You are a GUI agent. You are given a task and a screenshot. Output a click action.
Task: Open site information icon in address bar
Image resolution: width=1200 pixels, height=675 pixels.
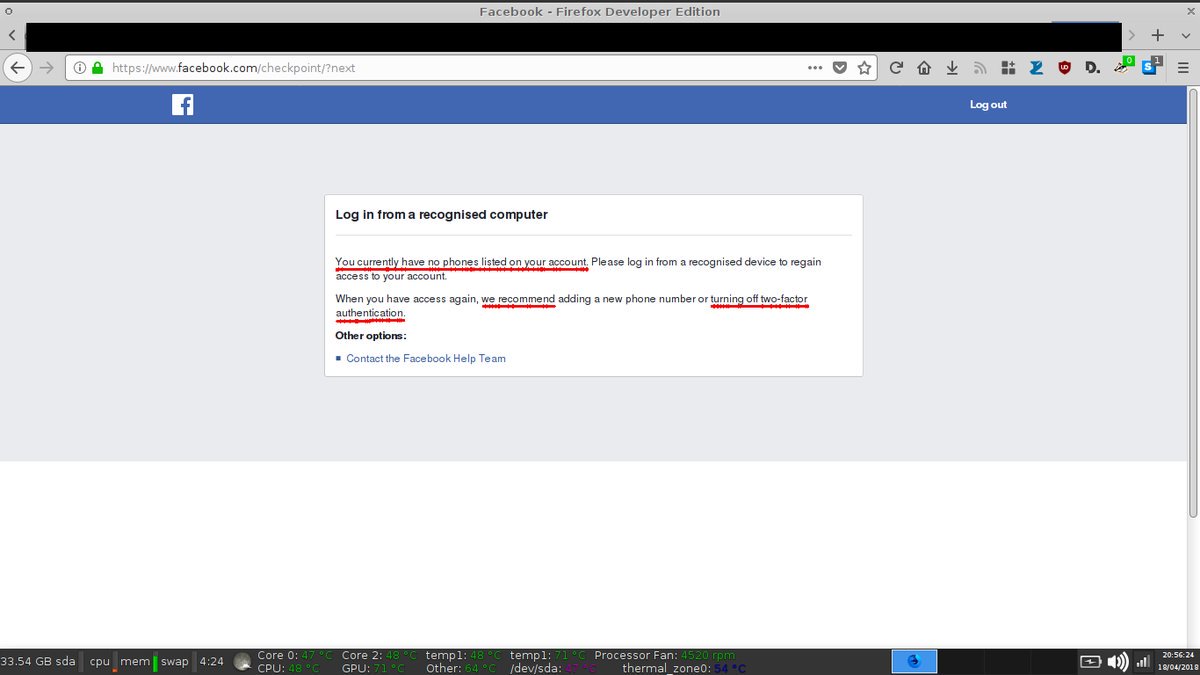coord(80,68)
